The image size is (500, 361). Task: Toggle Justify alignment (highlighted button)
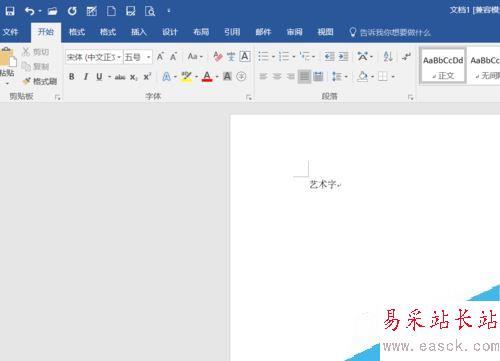(x=304, y=77)
